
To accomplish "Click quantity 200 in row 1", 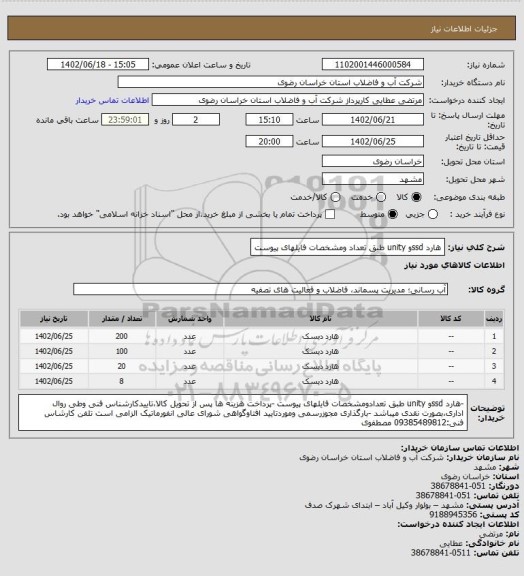I will click(122, 336).
